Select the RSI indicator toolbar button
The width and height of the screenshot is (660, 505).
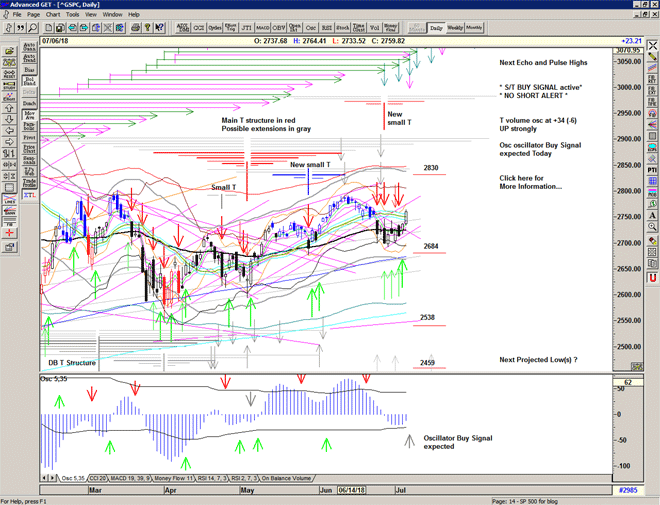326,29
